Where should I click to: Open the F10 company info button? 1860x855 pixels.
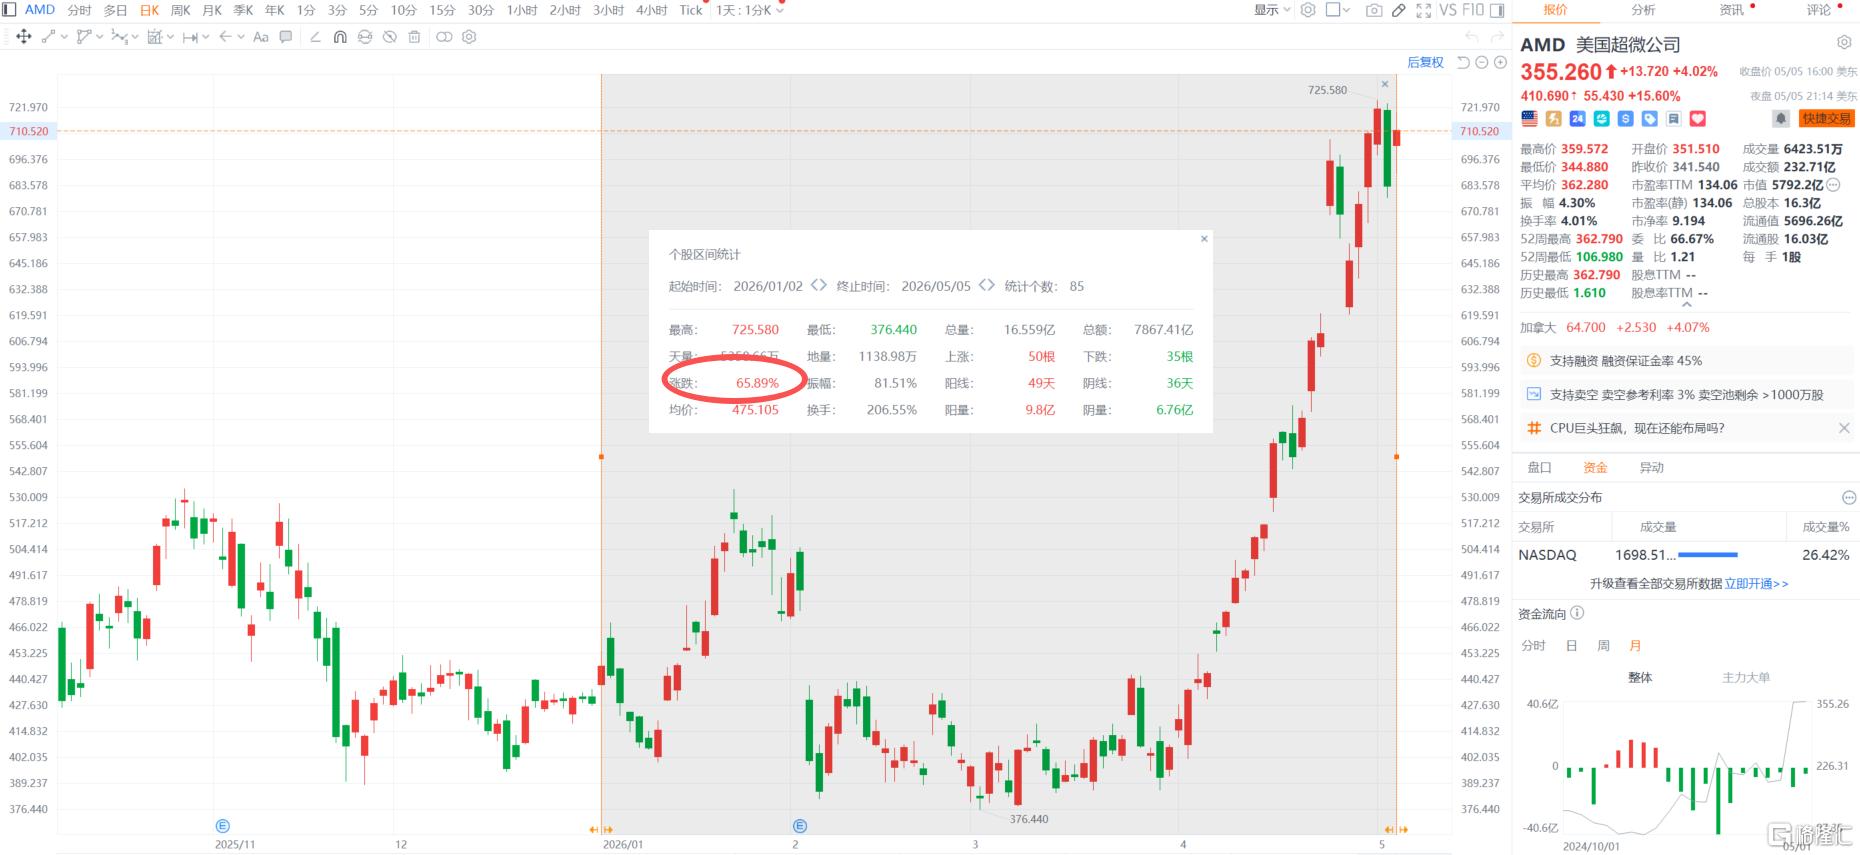click(x=1473, y=10)
